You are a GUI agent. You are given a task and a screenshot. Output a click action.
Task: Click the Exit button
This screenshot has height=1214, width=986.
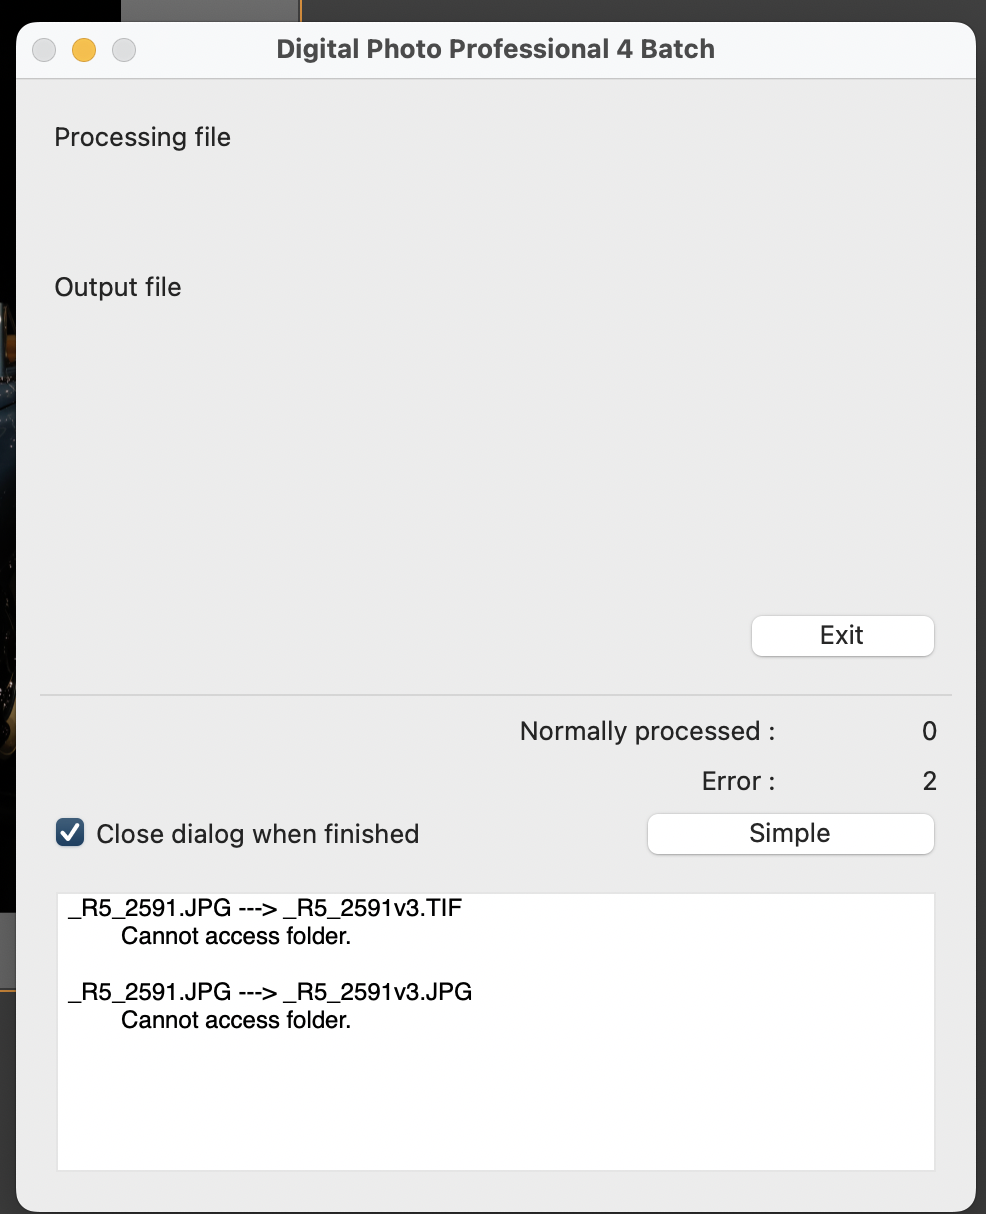pyautogui.click(x=841, y=635)
